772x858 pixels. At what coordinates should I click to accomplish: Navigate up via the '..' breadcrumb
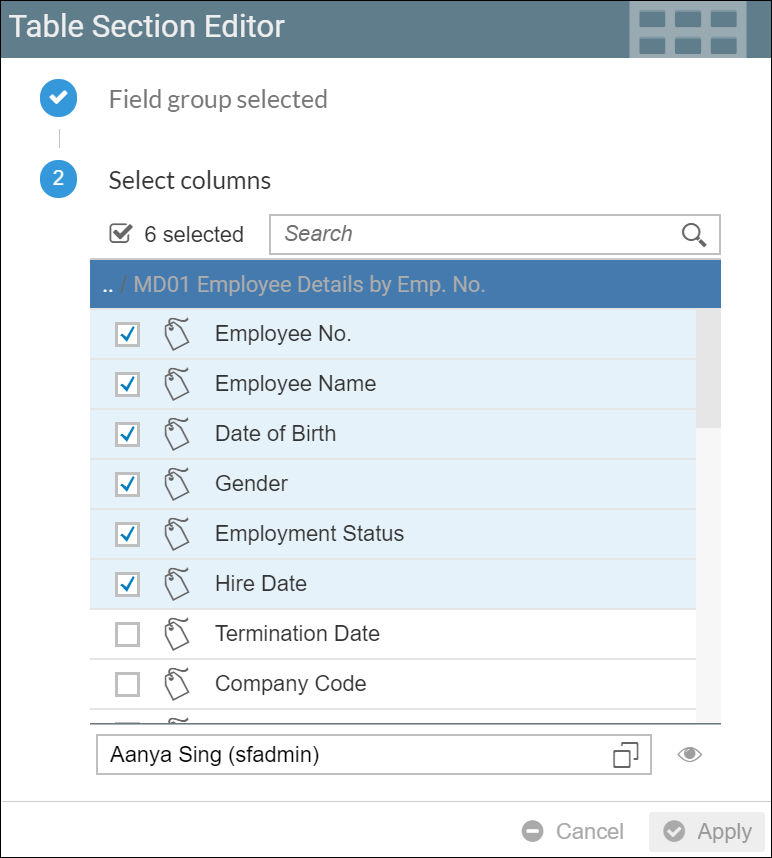pos(107,285)
